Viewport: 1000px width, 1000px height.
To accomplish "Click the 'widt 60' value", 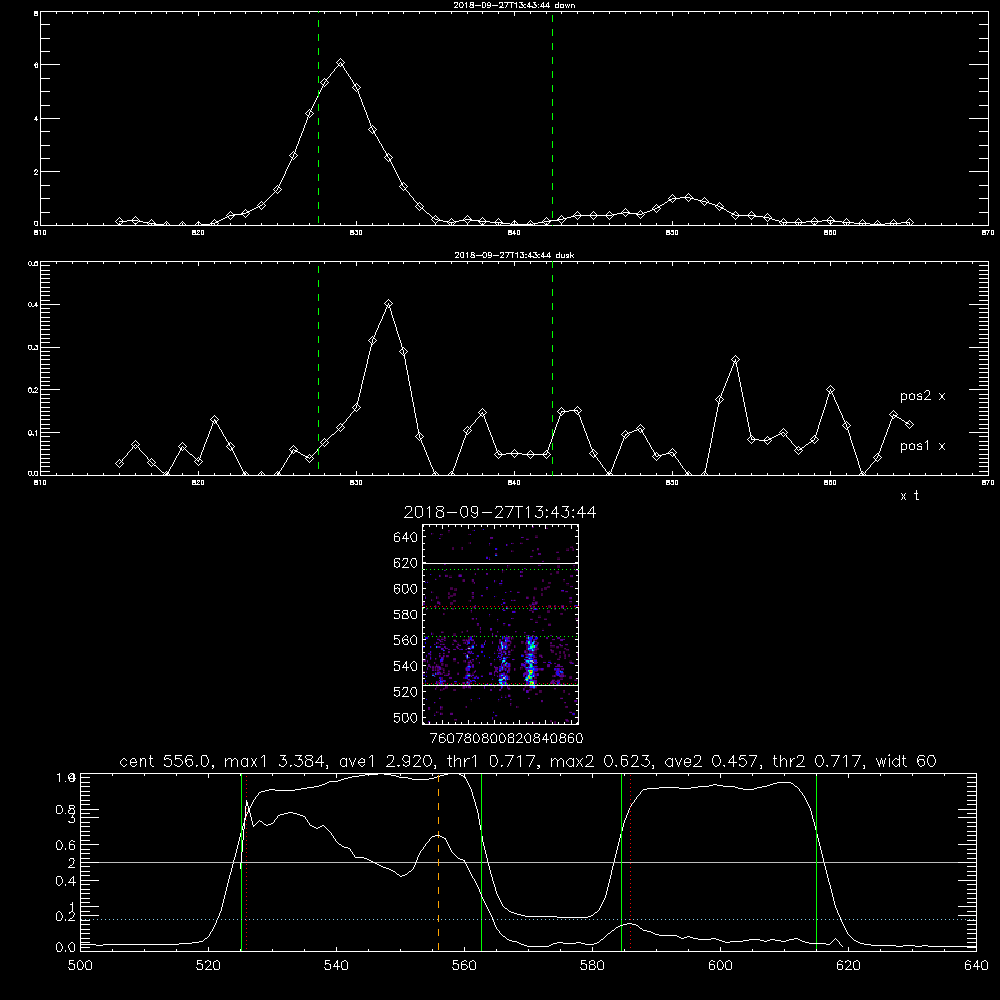I will tap(906, 761).
